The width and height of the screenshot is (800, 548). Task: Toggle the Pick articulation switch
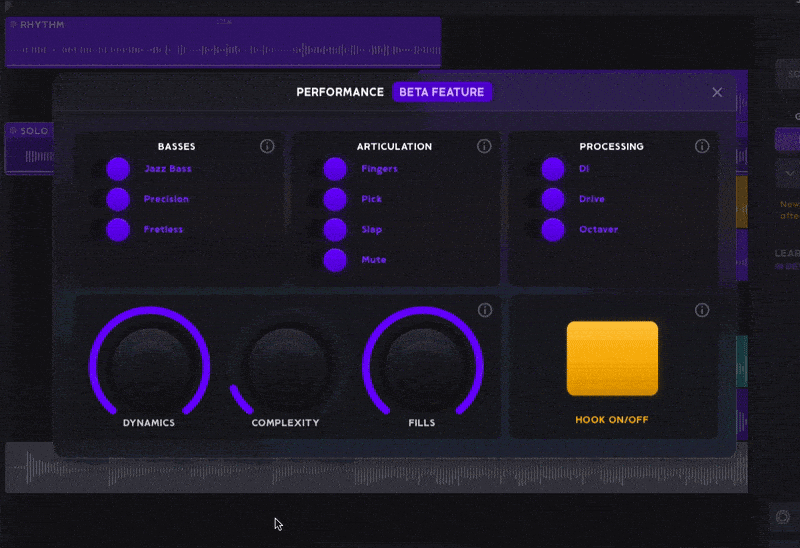[335, 200]
